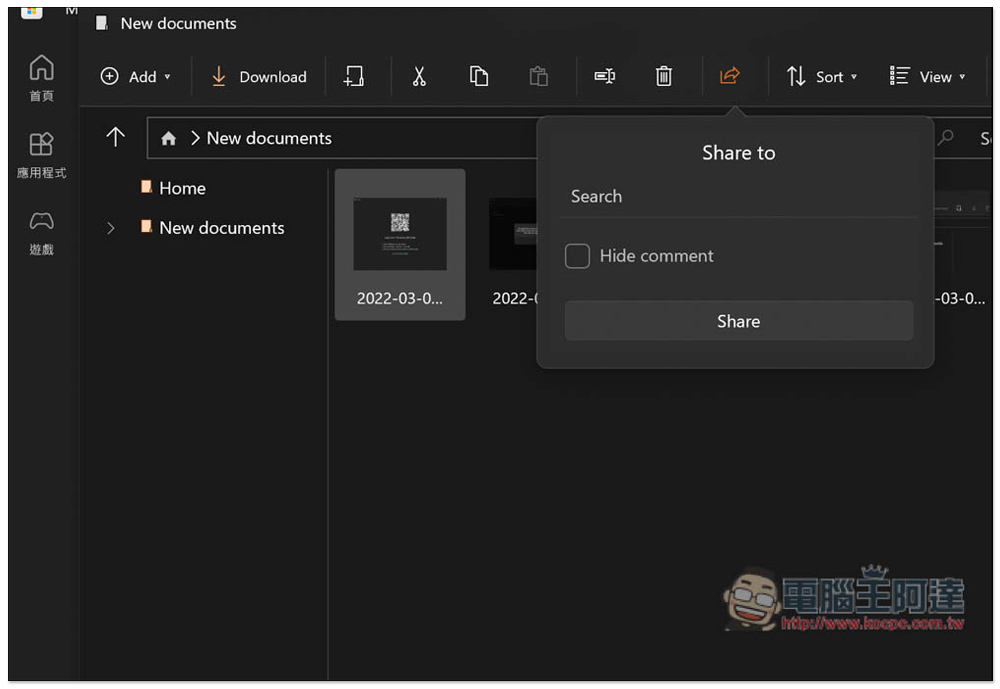The width and height of the screenshot is (1000, 689).
Task: Click the home icon in address bar
Action: (168, 138)
